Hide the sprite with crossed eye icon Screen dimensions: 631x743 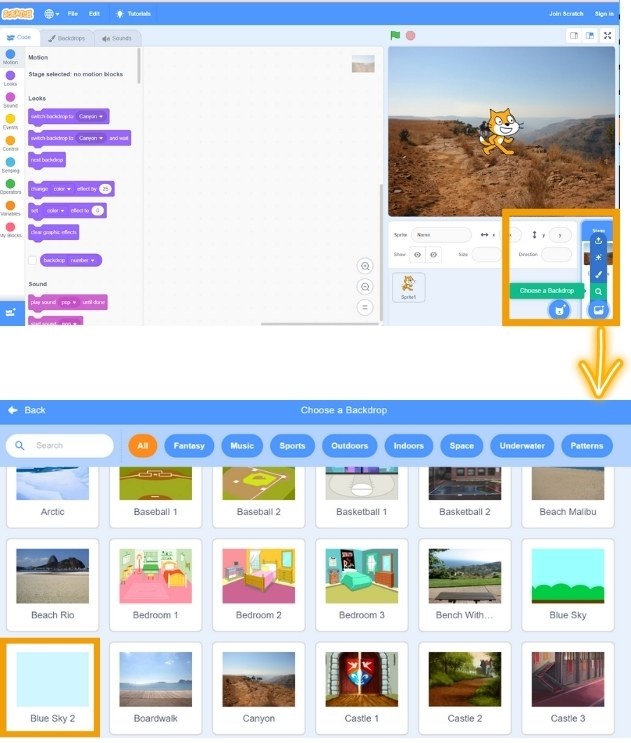point(433,254)
